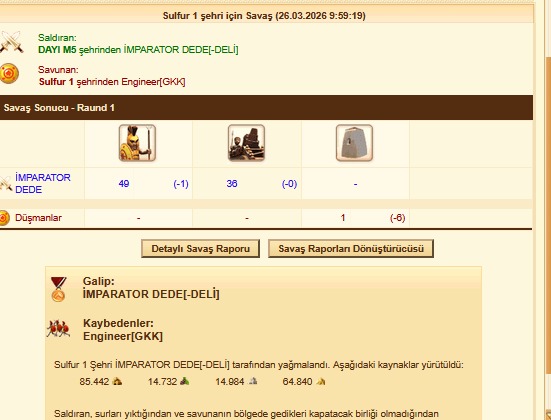
Task: Click the Kaybedenler losers label
Action: point(118,323)
